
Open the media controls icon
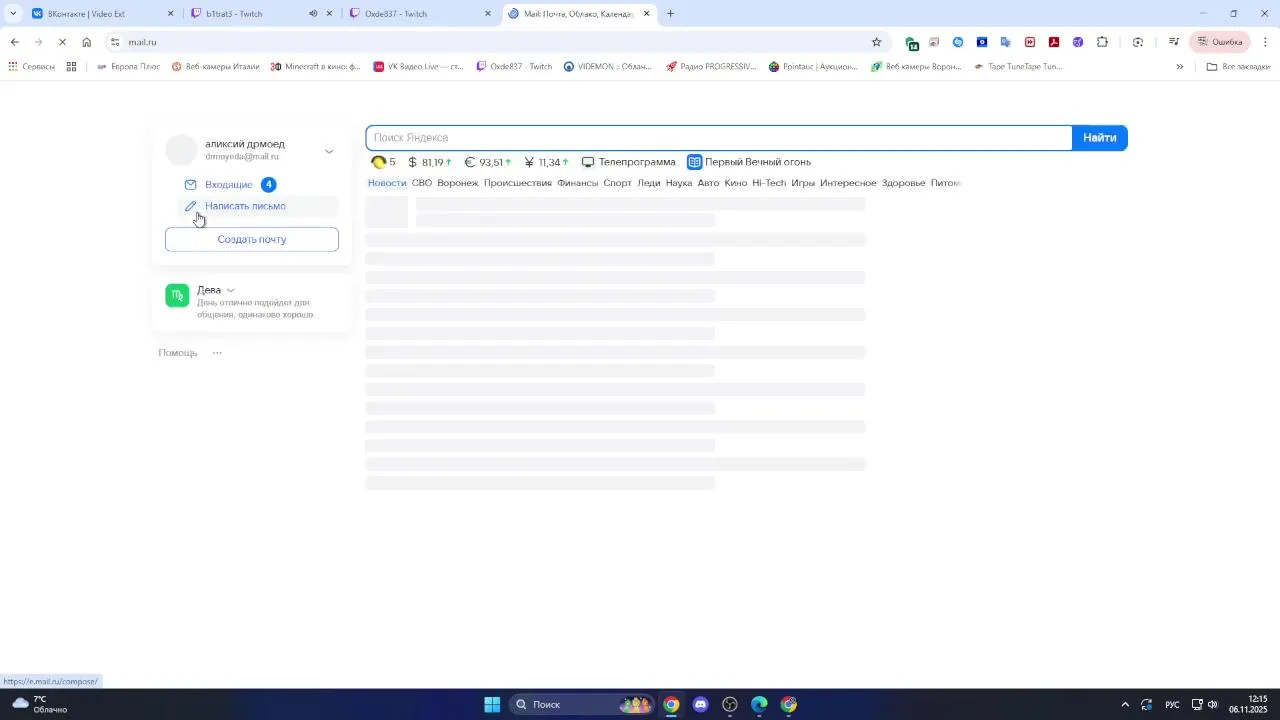coord(1174,42)
